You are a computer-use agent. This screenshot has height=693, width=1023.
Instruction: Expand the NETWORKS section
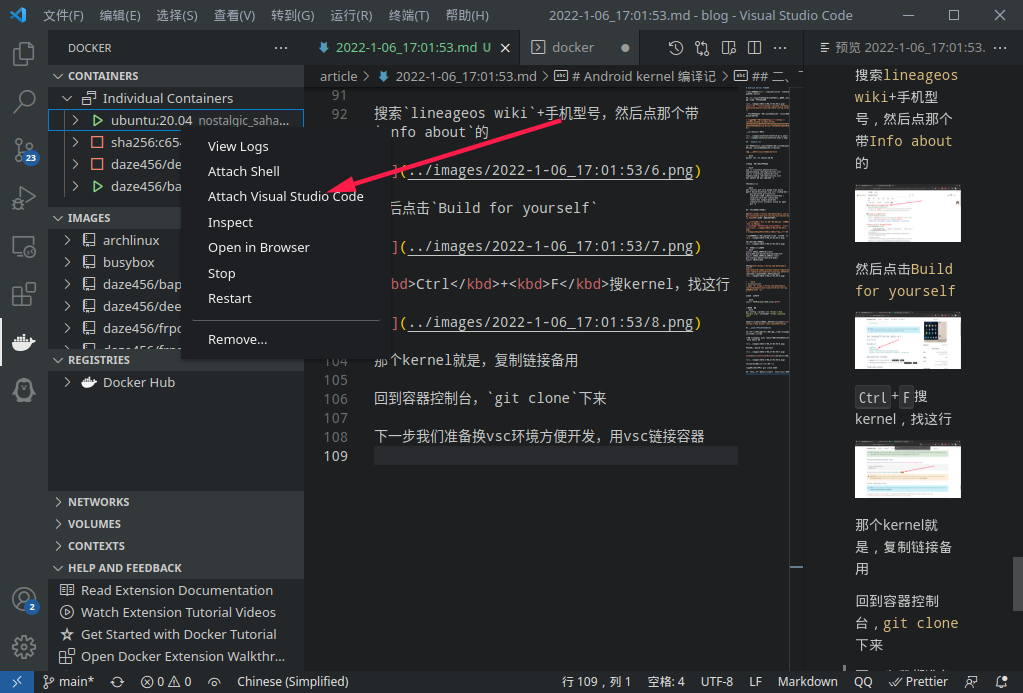click(x=98, y=502)
